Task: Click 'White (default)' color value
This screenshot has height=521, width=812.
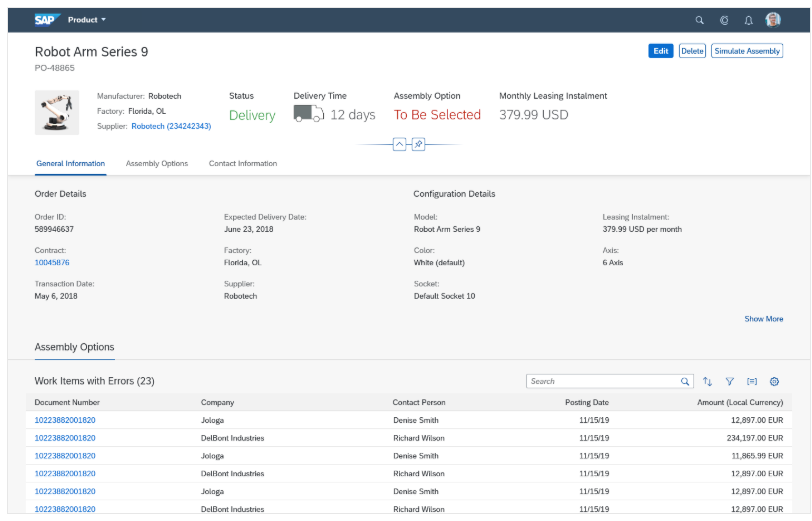Action: point(439,263)
